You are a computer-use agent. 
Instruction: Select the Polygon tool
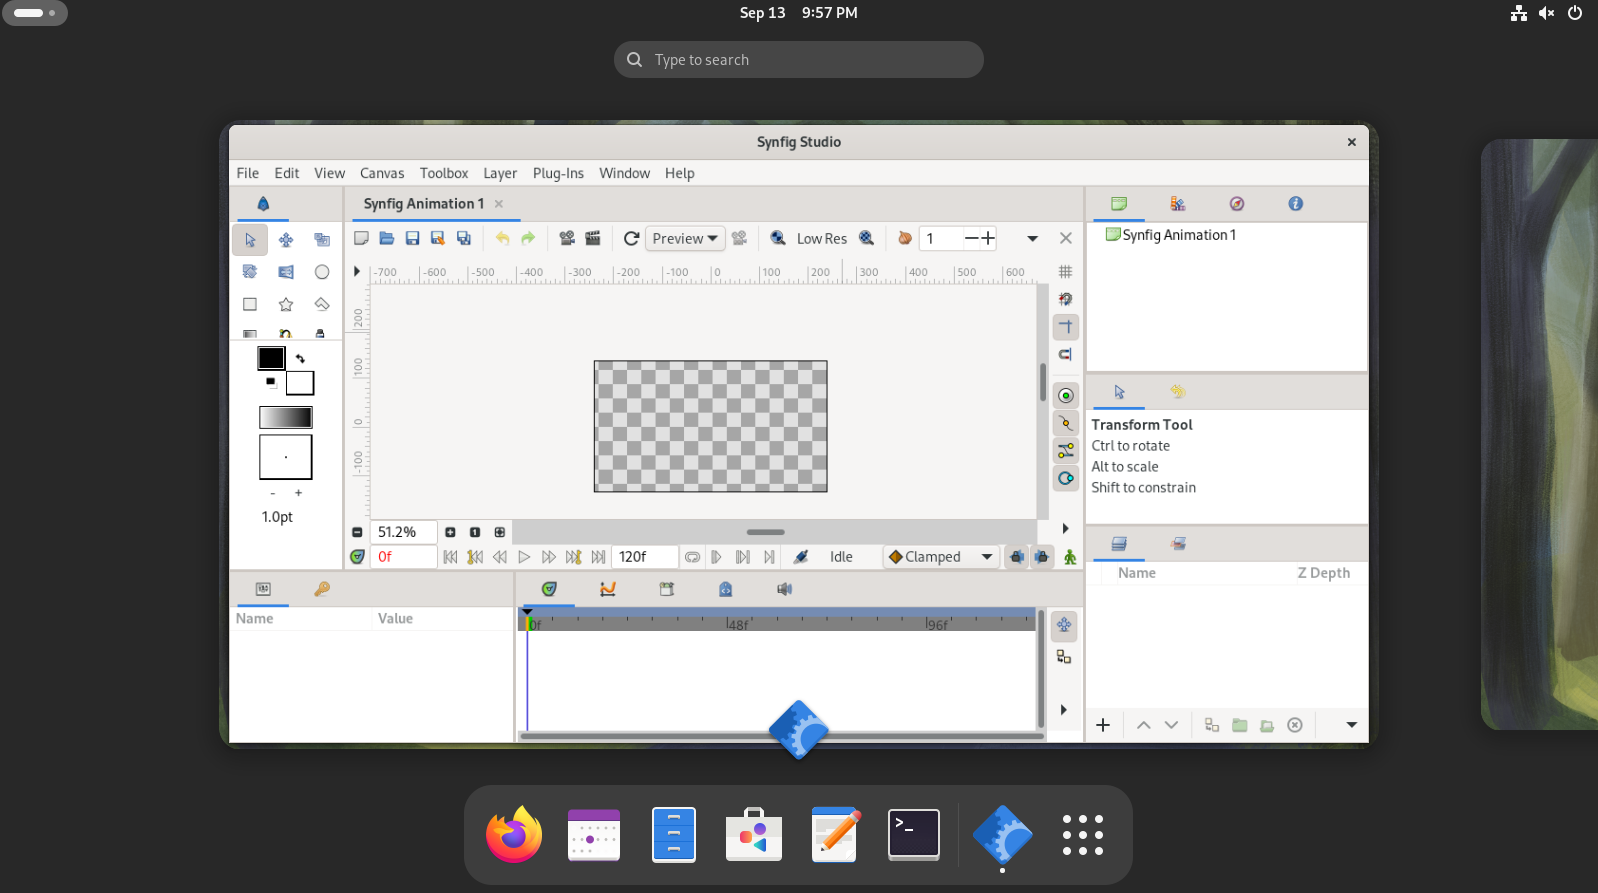(322, 304)
